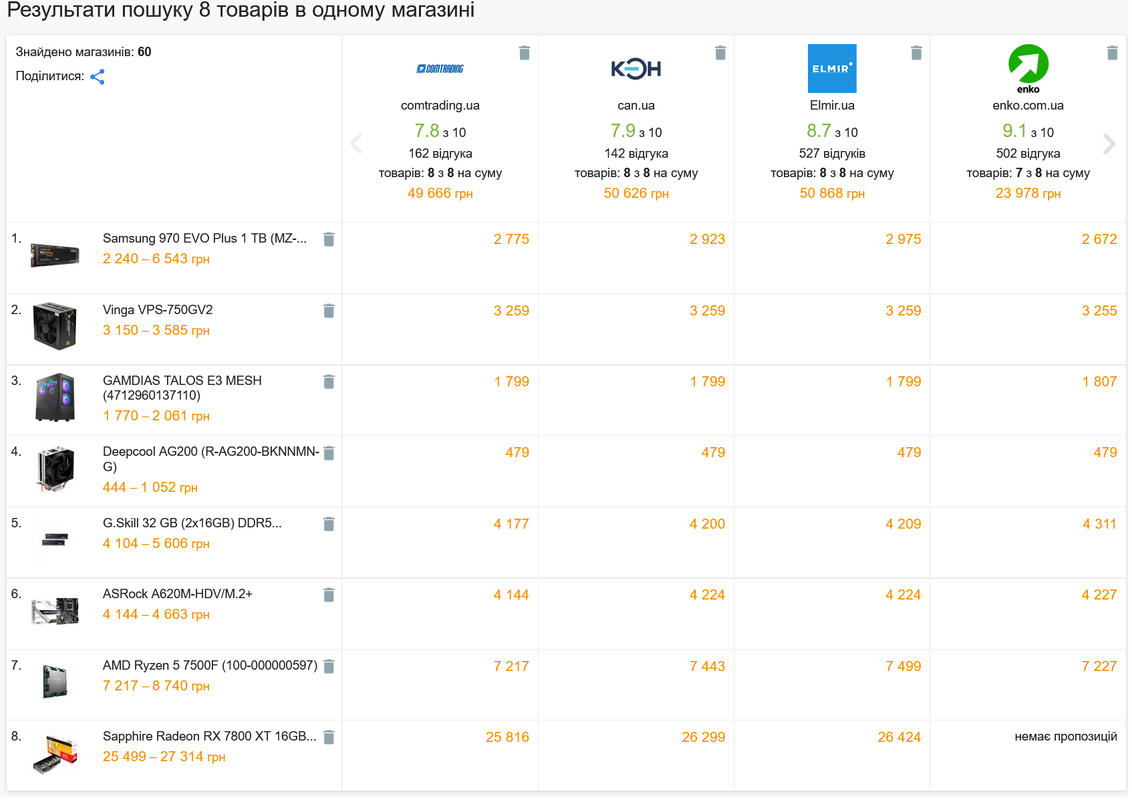The height and width of the screenshot is (800, 1132).
Task: Click price 3 255 for Vinga PSU
Action: pyautogui.click(x=1100, y=311)
